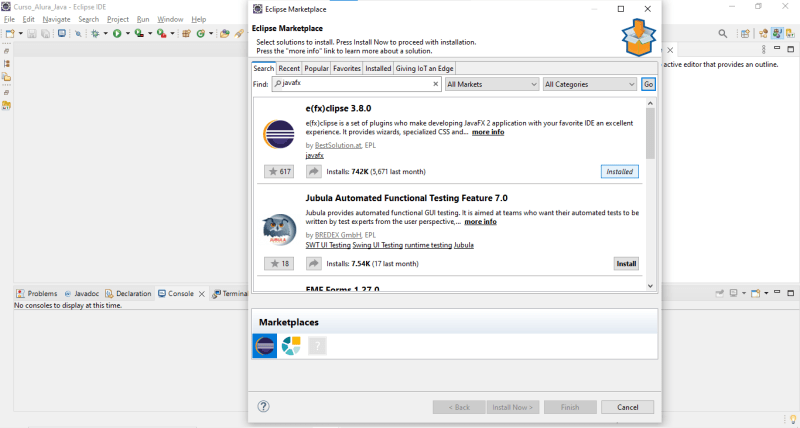This screenshot has height=428, width=800.
Task: Click the Debug bug icon
Action: coord(95,34)
